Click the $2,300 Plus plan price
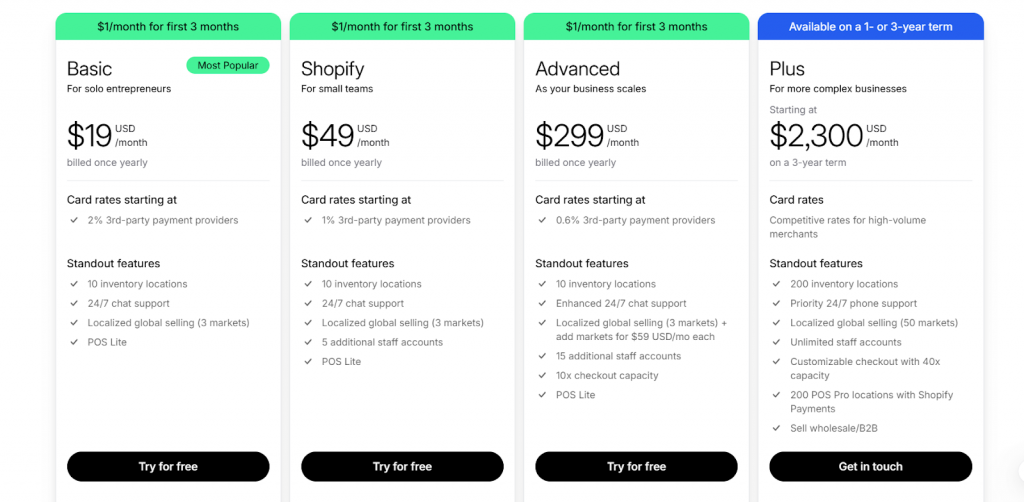 pos(816,135)
